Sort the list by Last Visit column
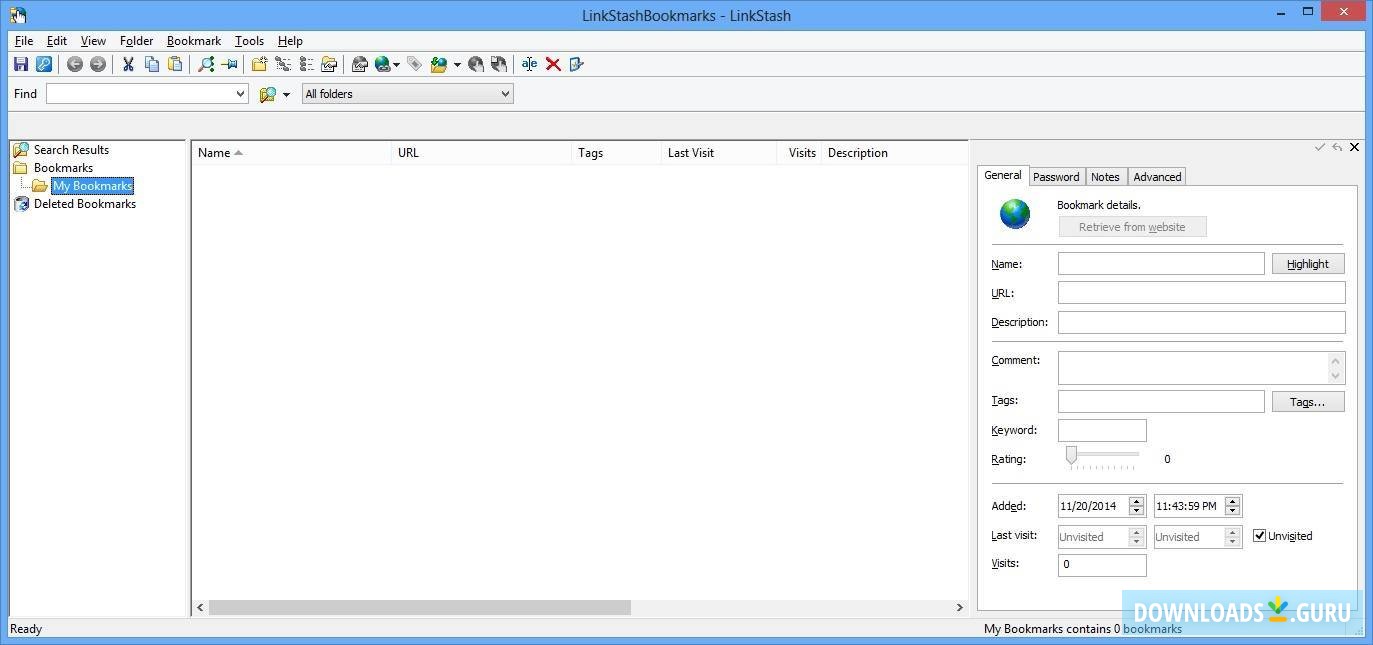The image size is (1373, 645). [719, 153]
